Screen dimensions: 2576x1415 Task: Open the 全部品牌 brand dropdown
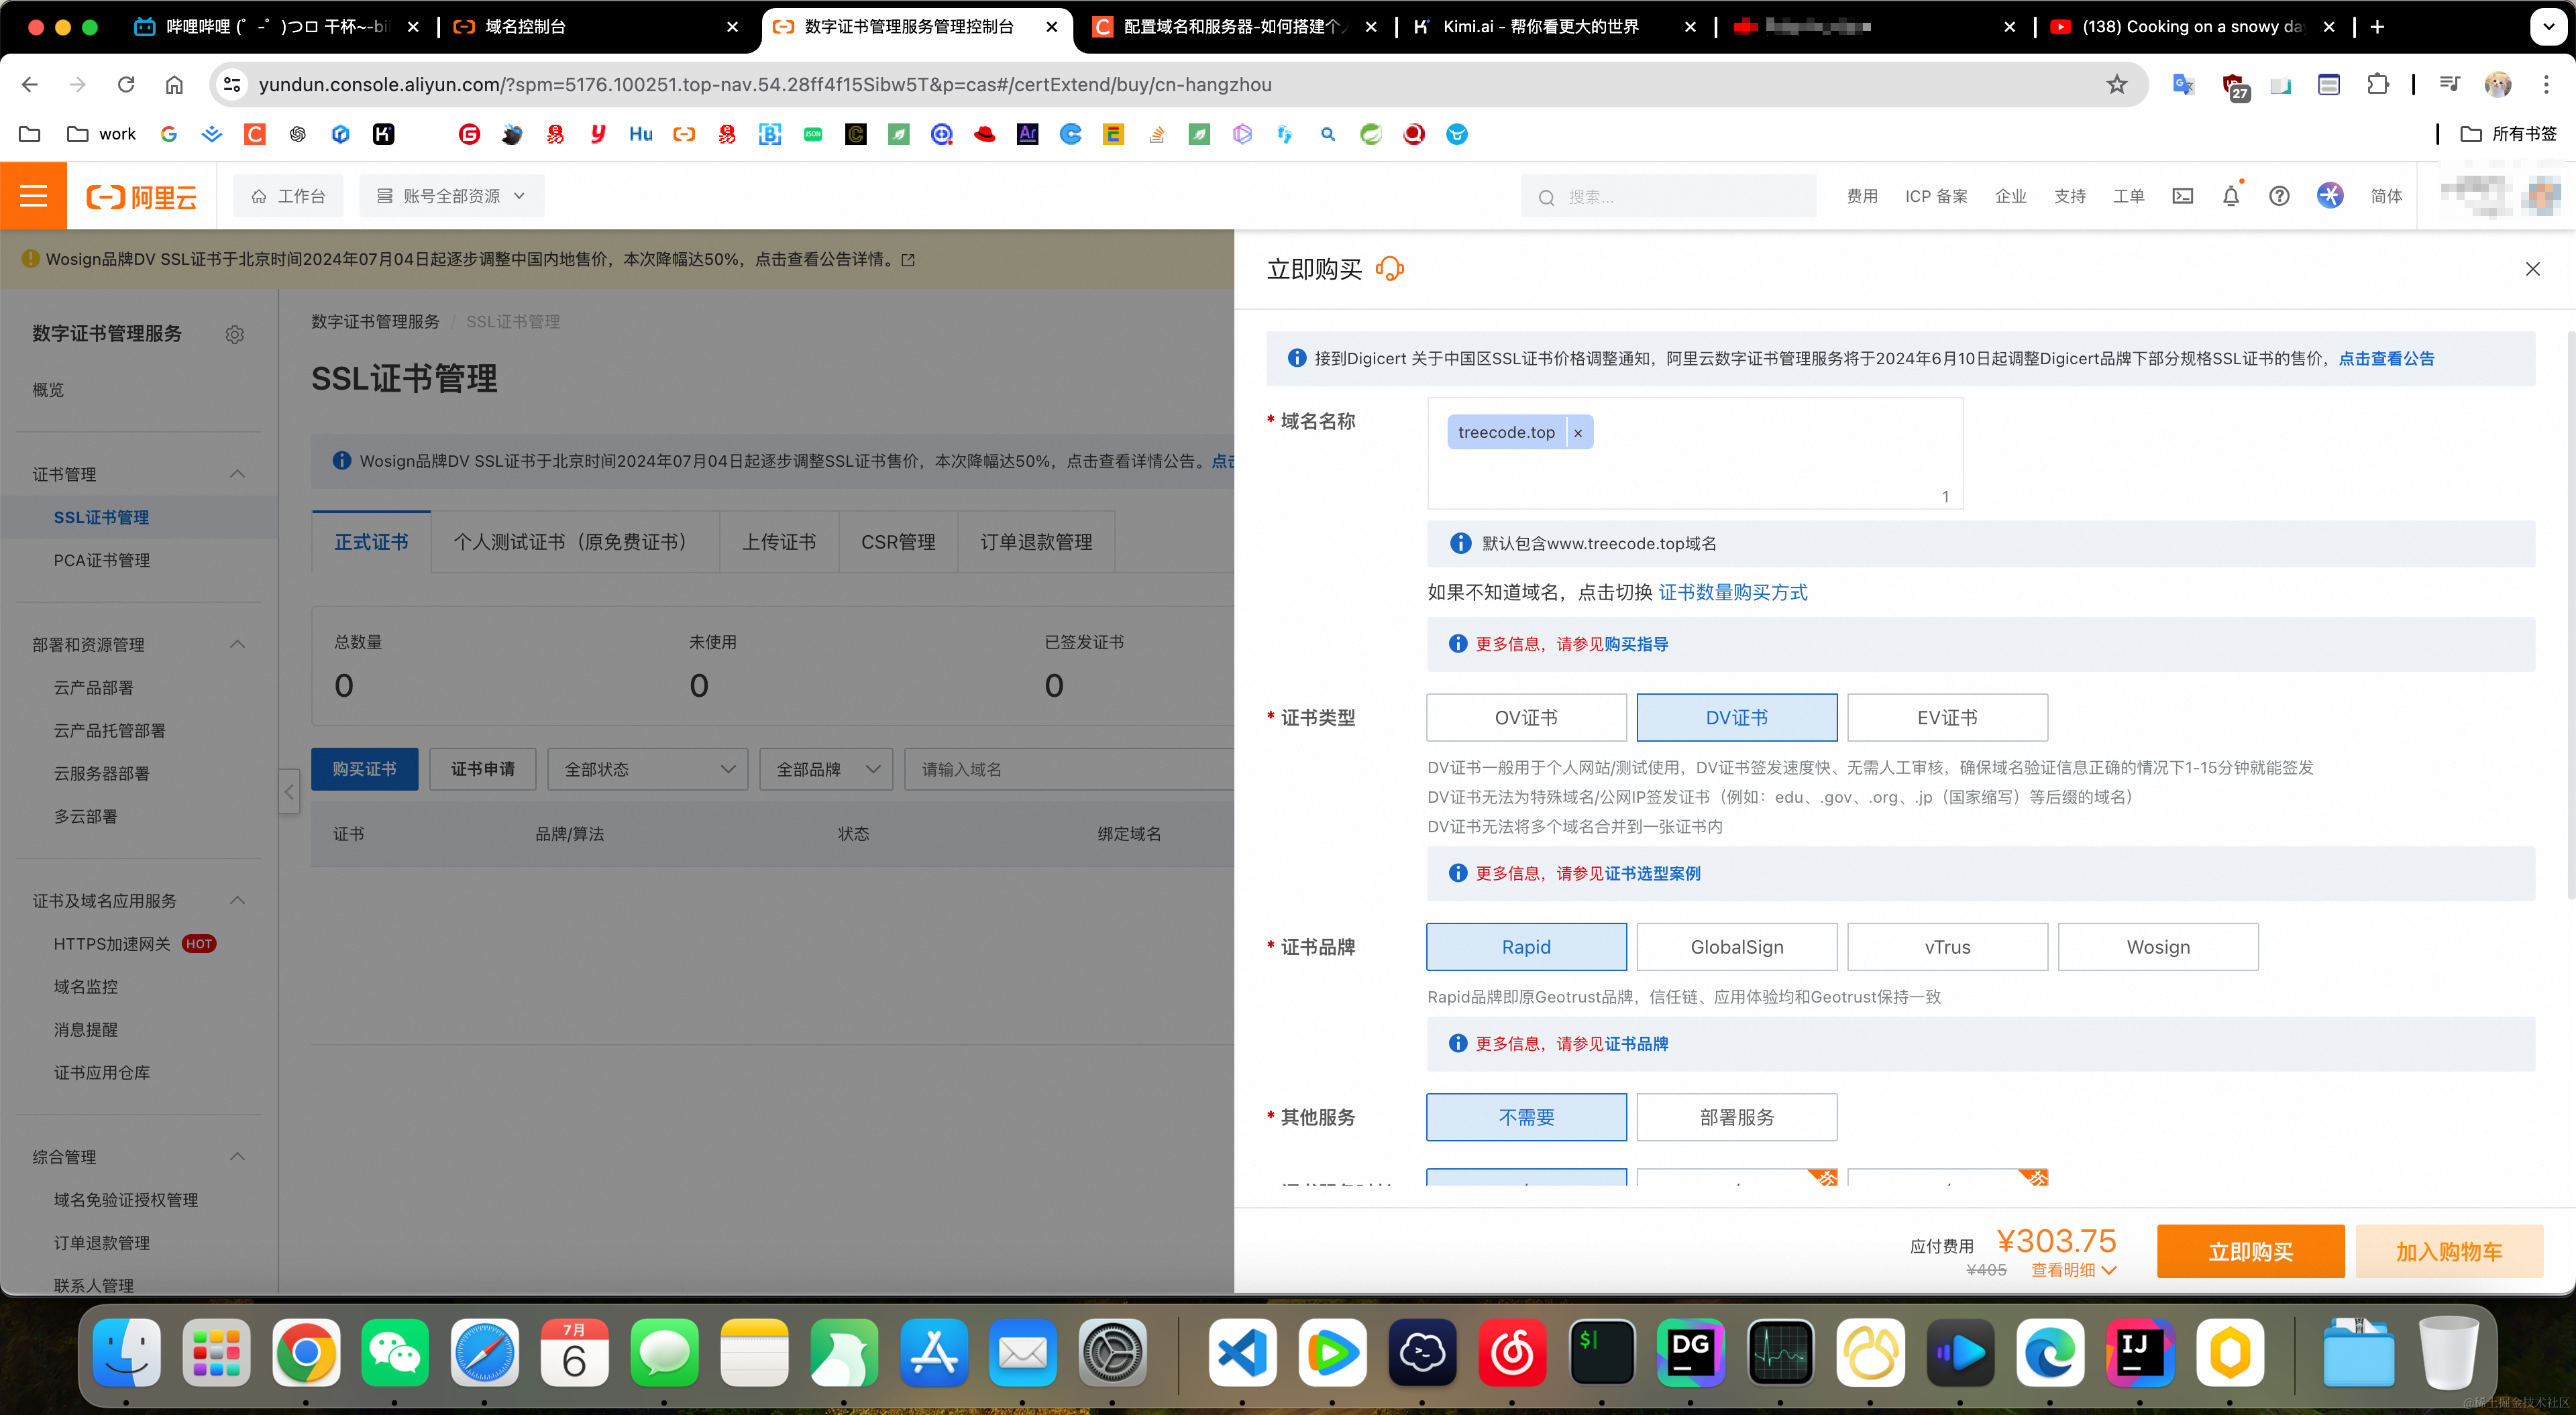click(826, 769)
